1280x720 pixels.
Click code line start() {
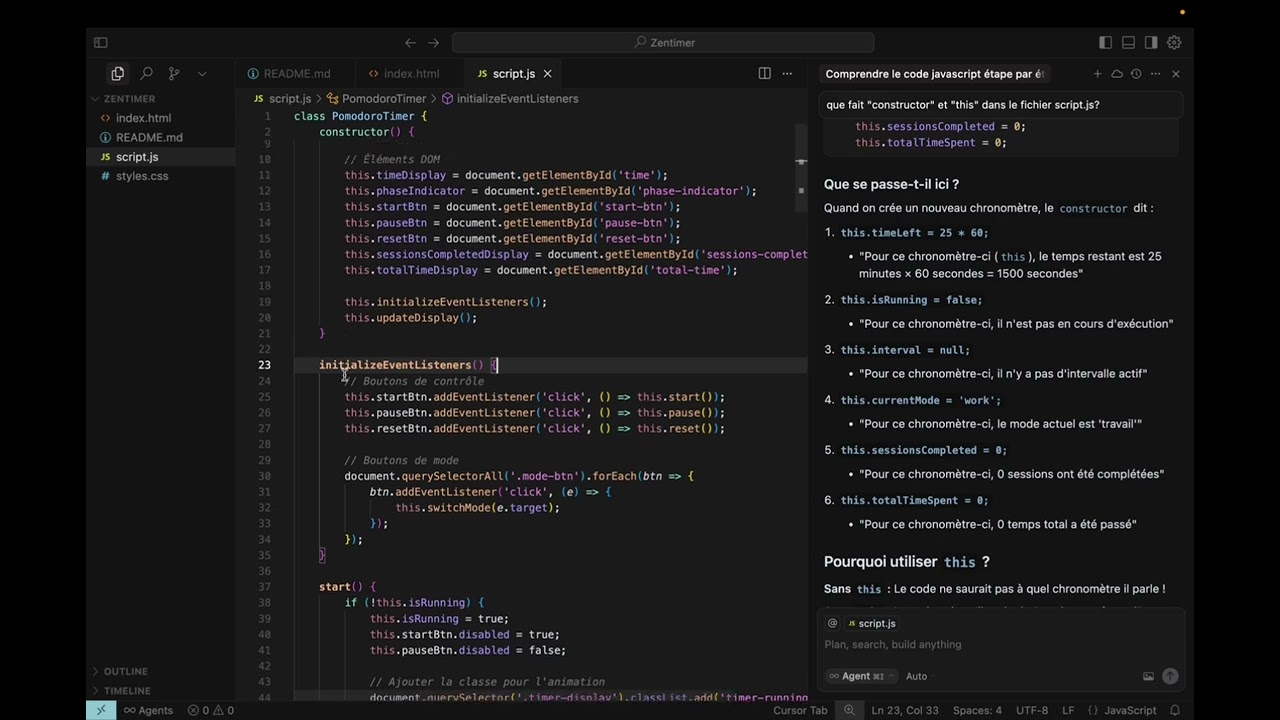click(347, 587)
